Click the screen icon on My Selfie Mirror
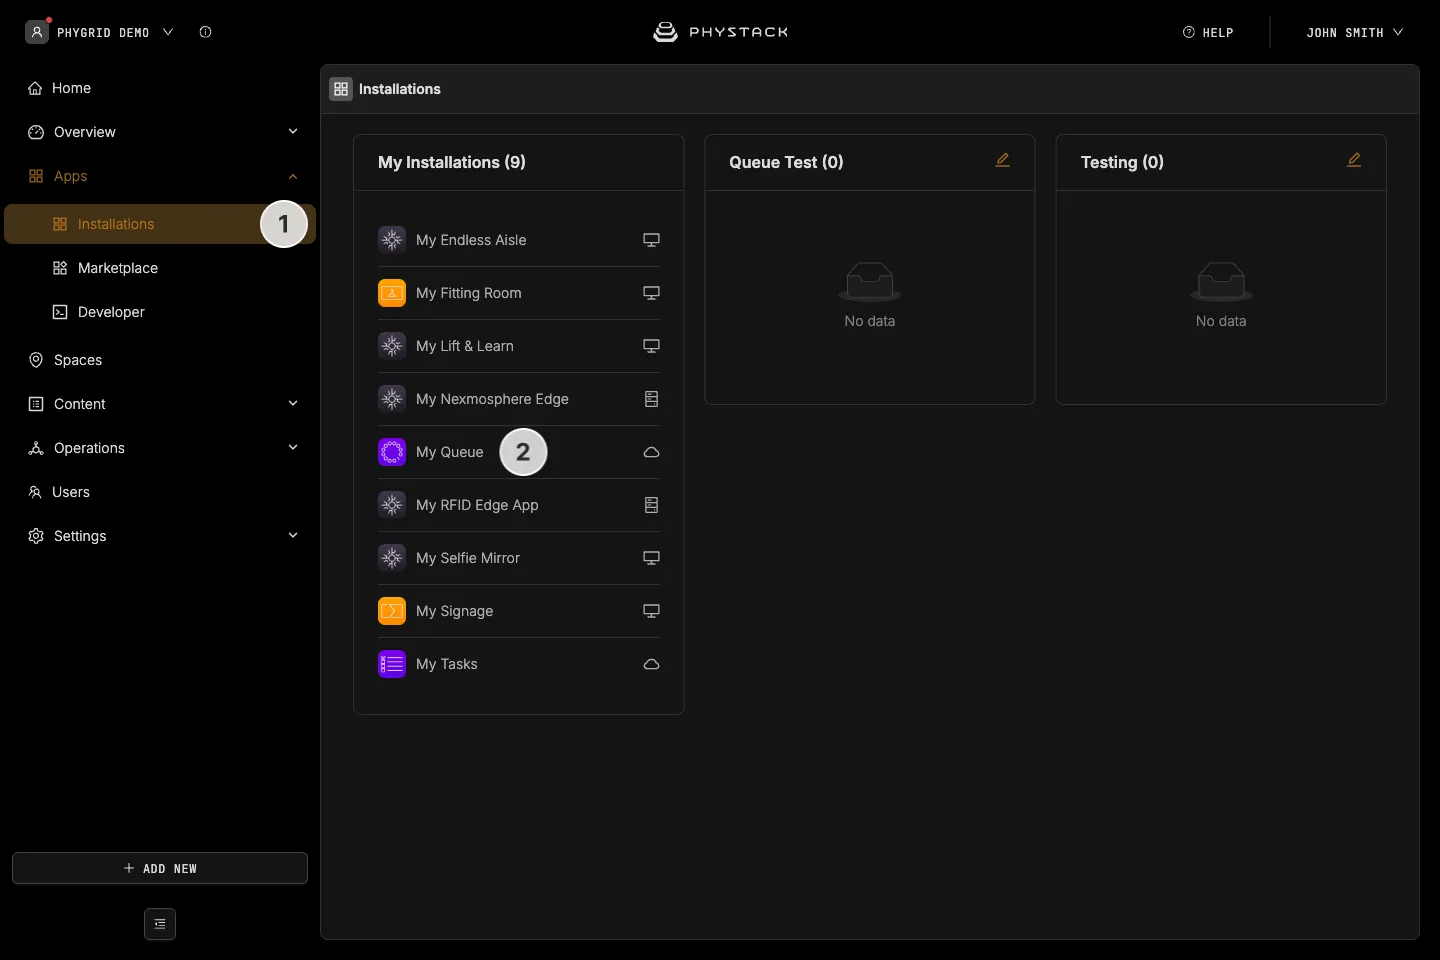The height and width of the screenshot is (960, 1440). tap(651, 558)
